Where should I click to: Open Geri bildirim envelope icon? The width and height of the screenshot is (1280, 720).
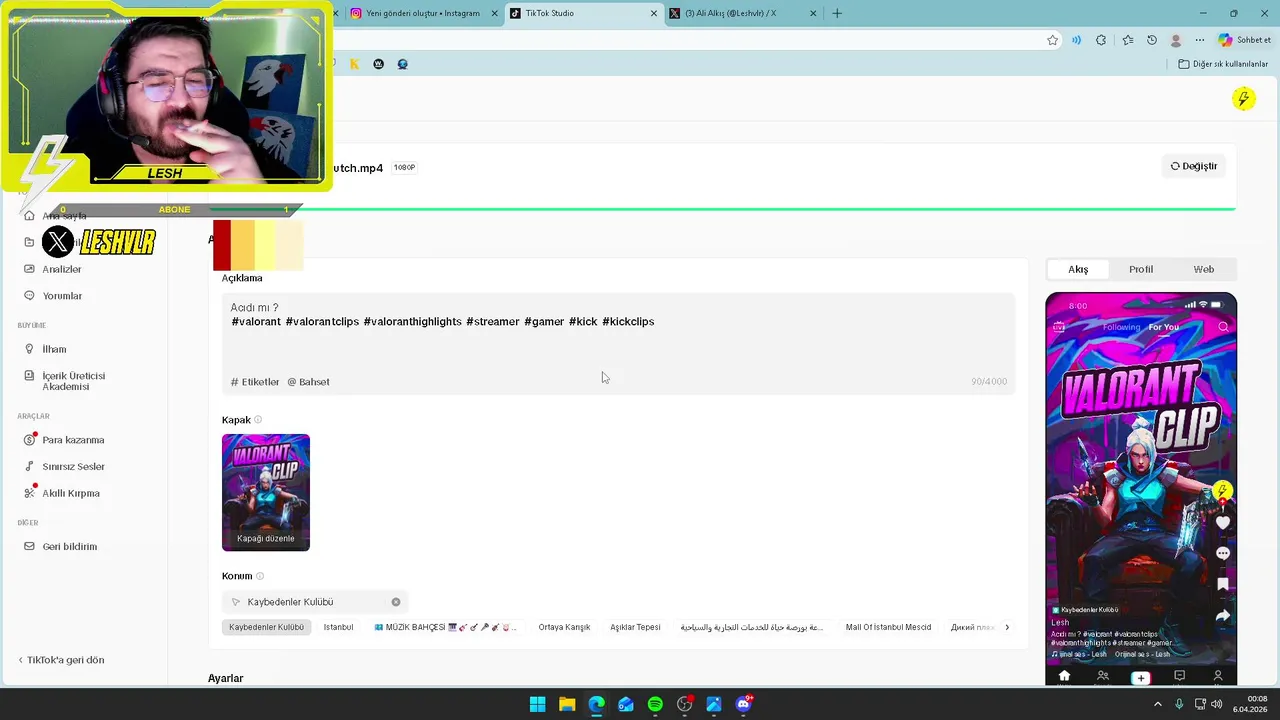(29, 547)
